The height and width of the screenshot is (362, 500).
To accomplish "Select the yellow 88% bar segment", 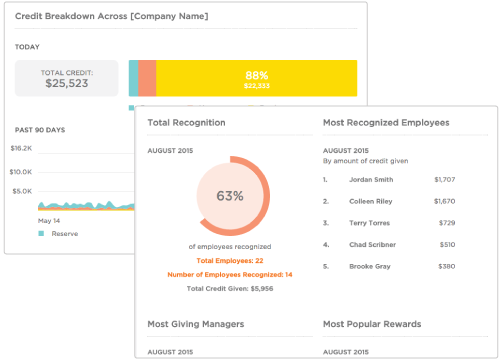I will click(256, 78).
